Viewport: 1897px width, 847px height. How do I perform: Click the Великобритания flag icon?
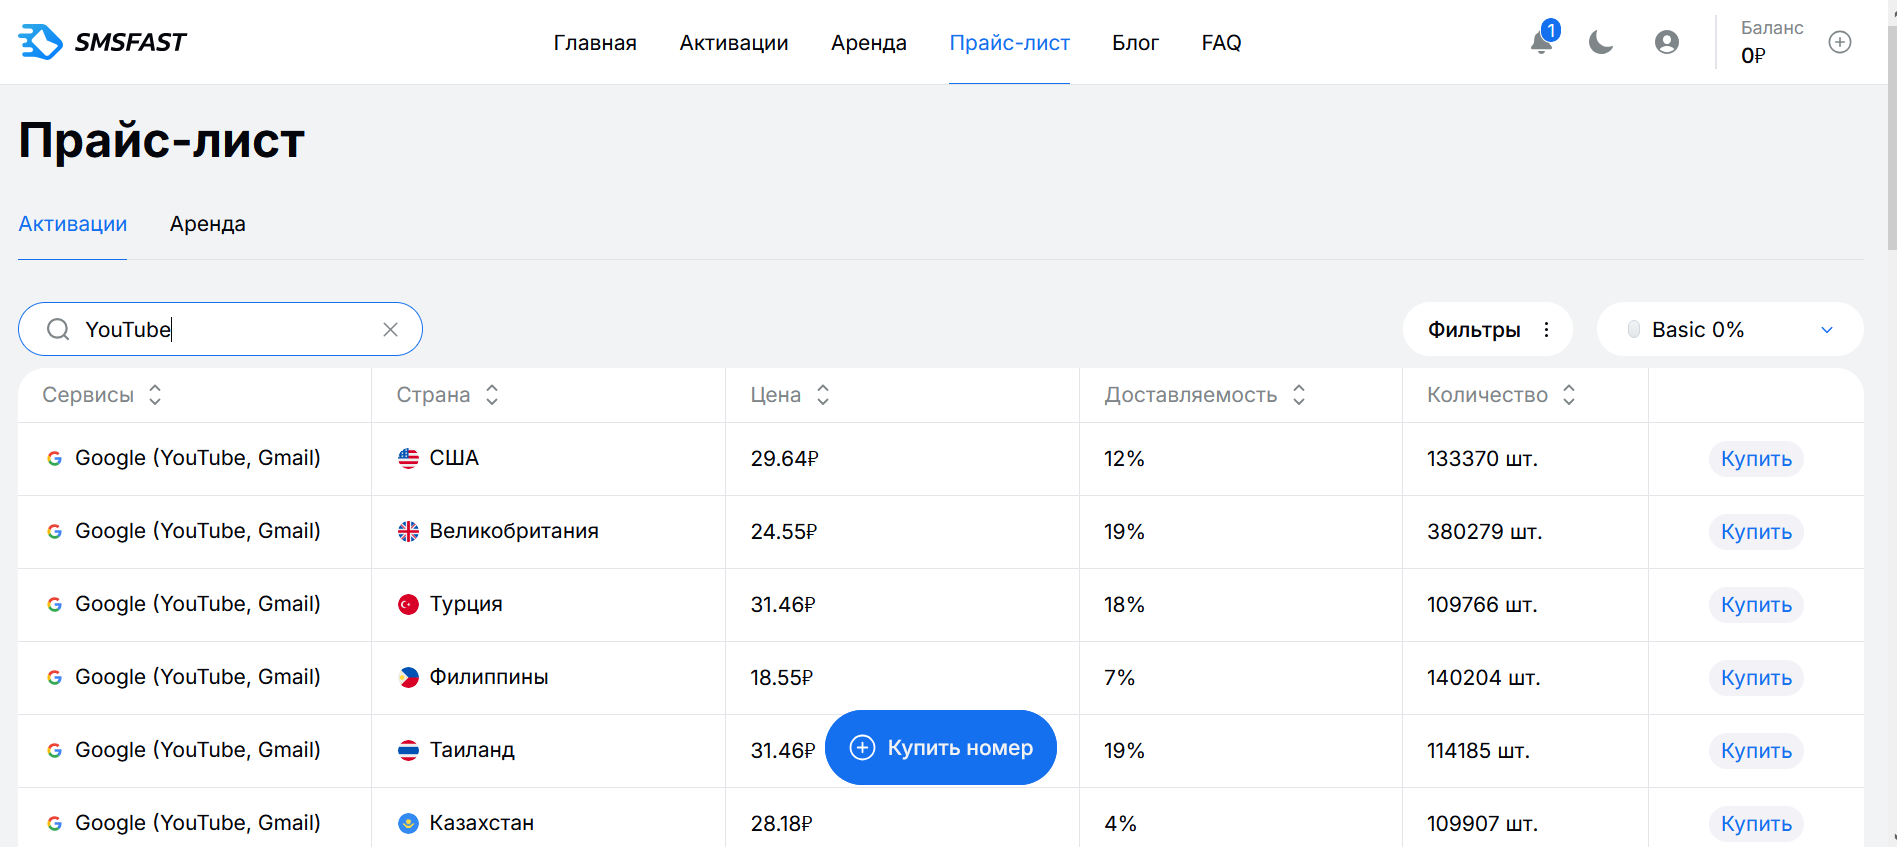click(x=408, y=532)
